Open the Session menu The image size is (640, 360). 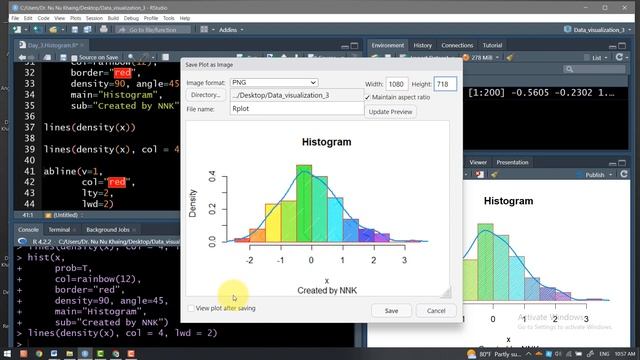(x=94, y=18)
